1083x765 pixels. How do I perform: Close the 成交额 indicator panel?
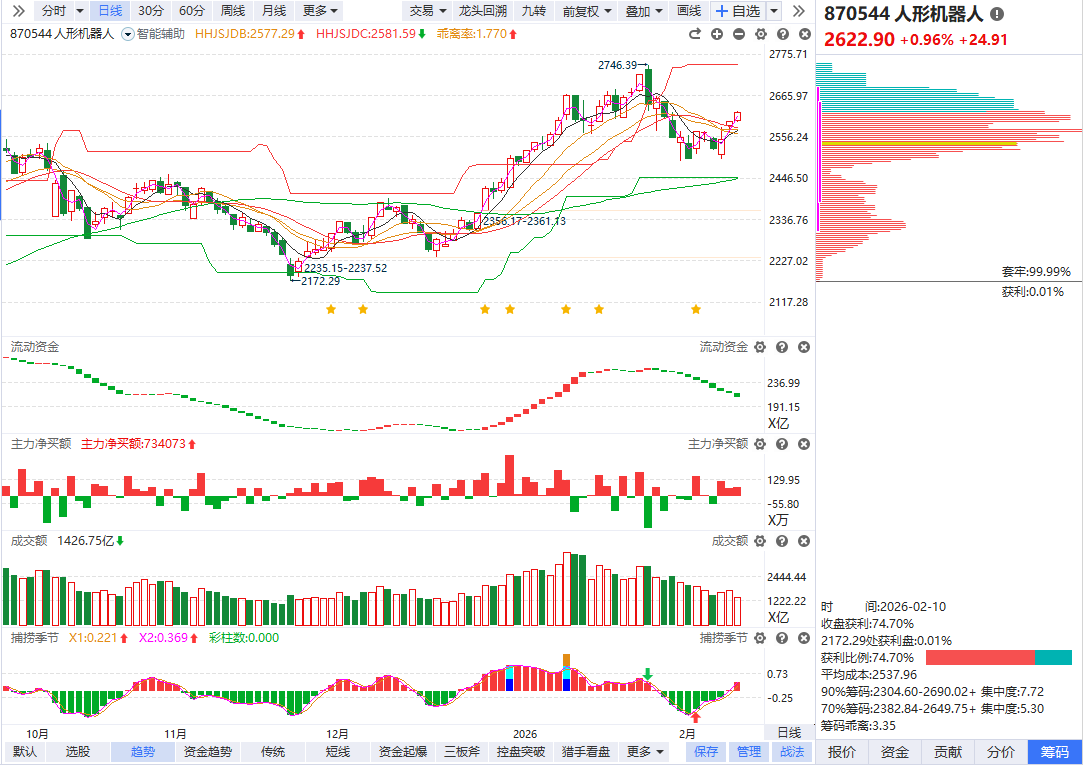click(804, 540)
